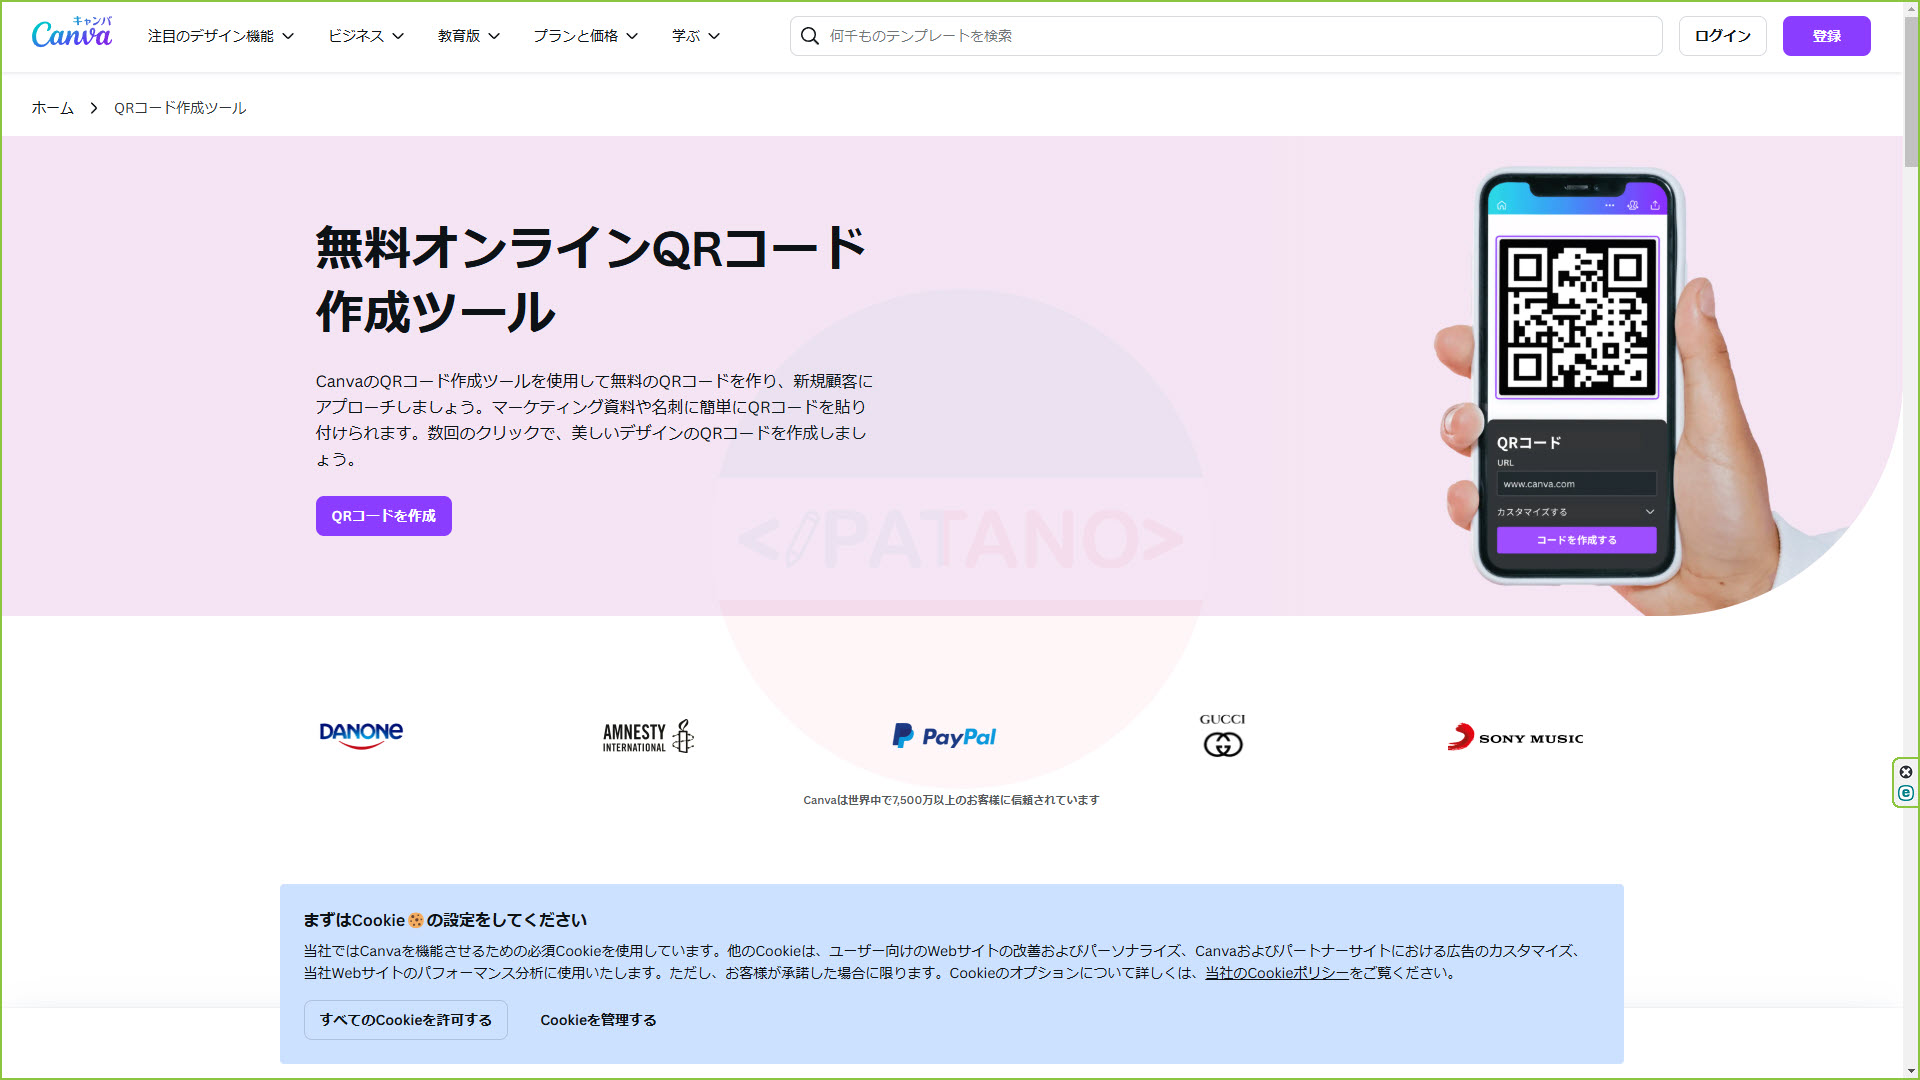The width and height of the screenshot is (1920, 1080).
Task: Click the CanvaのQRコード作成ツール description paragraph
Action: coord(595,420)
